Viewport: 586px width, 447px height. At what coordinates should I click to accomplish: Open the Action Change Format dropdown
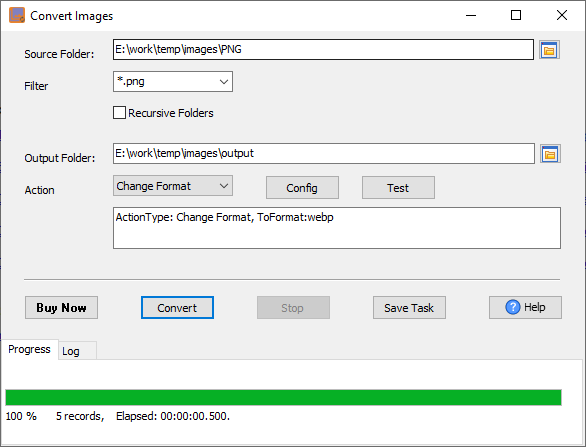click(173, 186)
